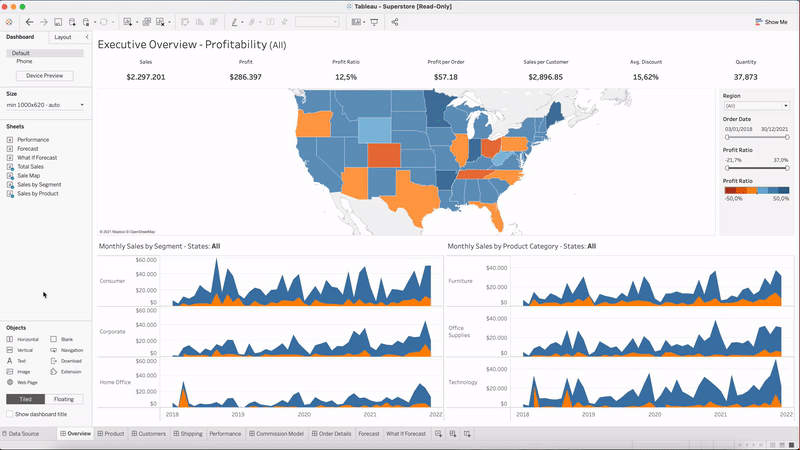Click the Share workbook icon
This screenshot has height=450, width=800.
(x=394, y=22)
